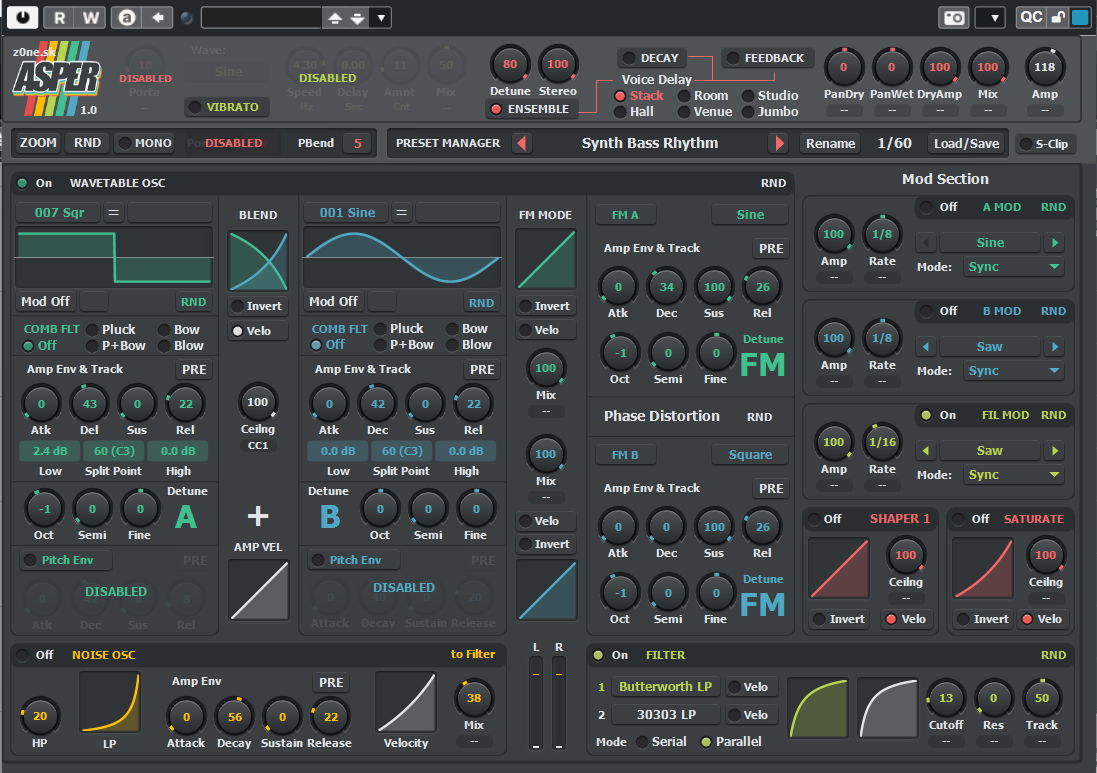Go to next preset with red right arrow
The image size is (1097, 773).
[x=778, y=143]
